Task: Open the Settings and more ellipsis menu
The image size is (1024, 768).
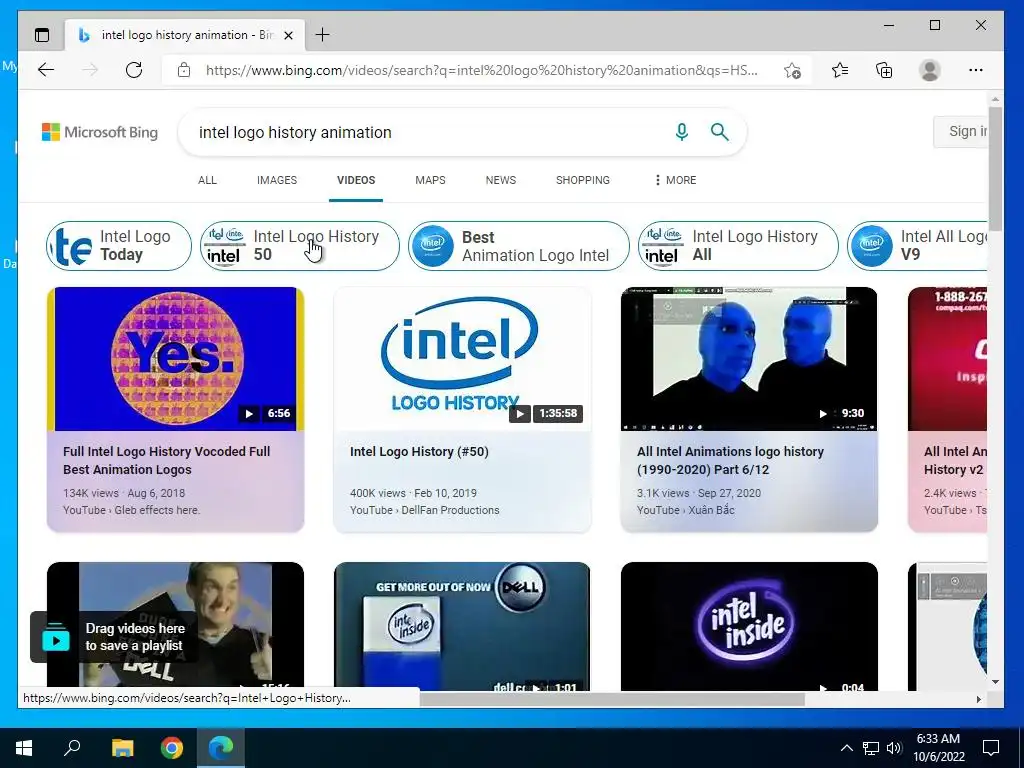Action: pyautogui.click(x=976, y=70)
